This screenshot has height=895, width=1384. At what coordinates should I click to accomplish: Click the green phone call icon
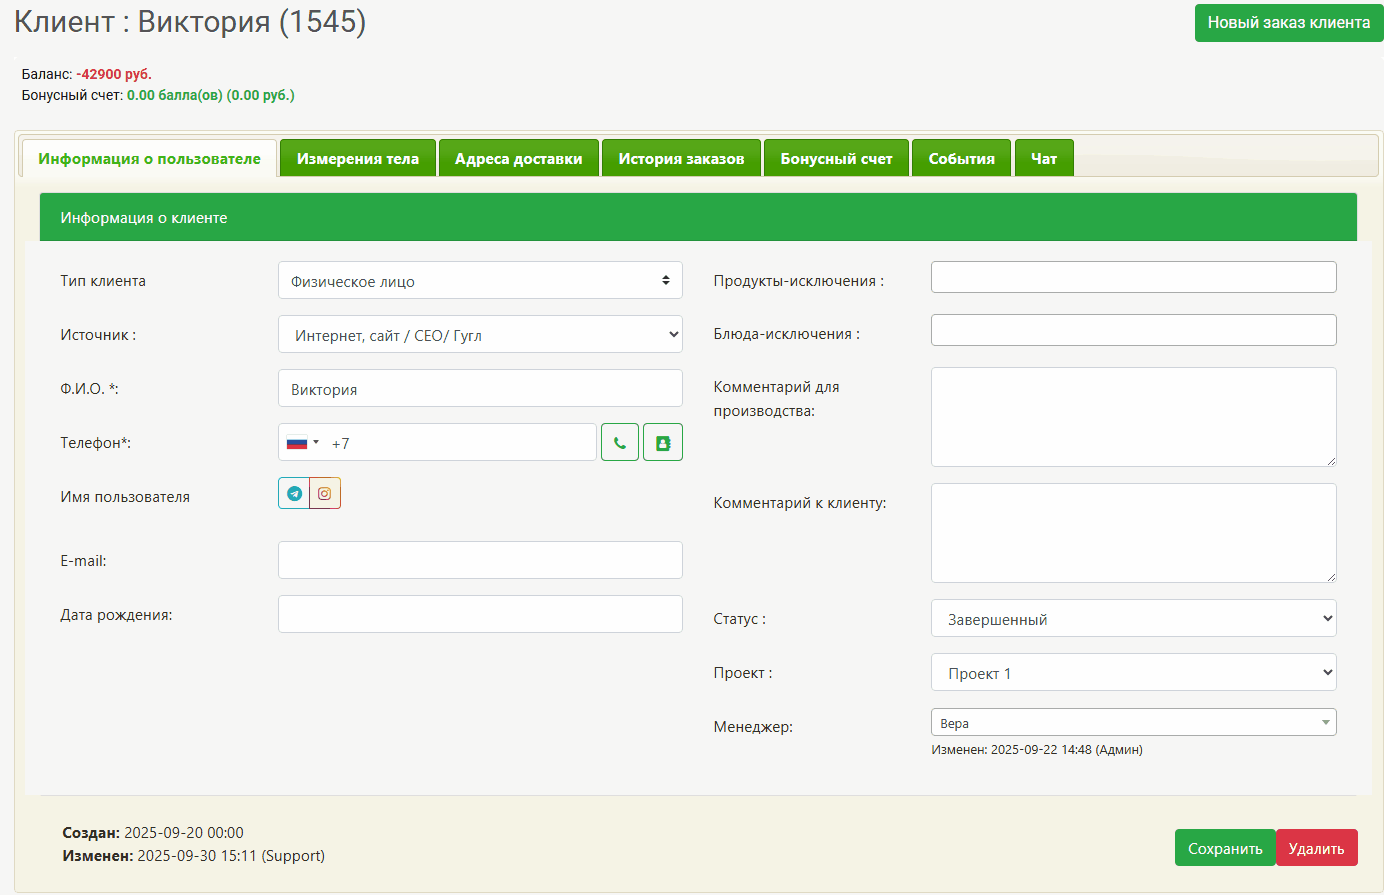tap(620, 442)
